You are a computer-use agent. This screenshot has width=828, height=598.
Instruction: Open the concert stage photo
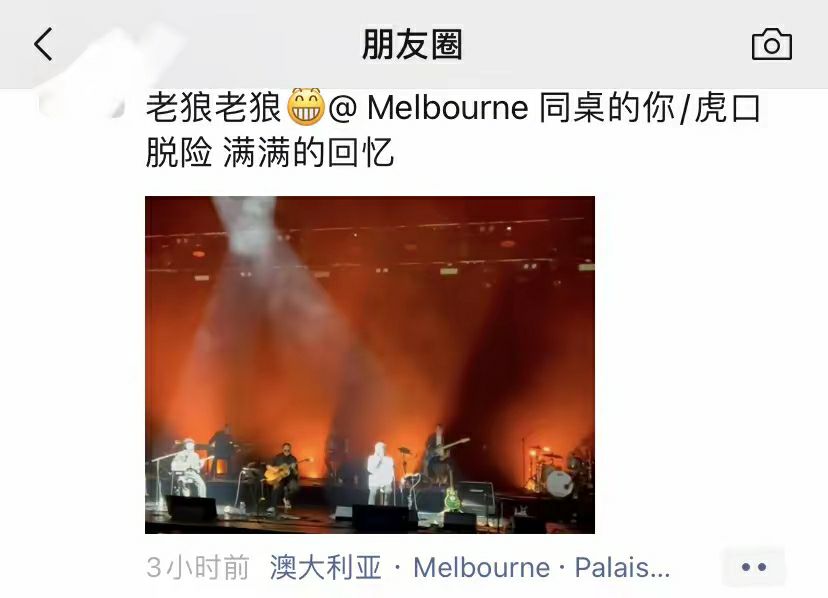[x=370, y=365]
